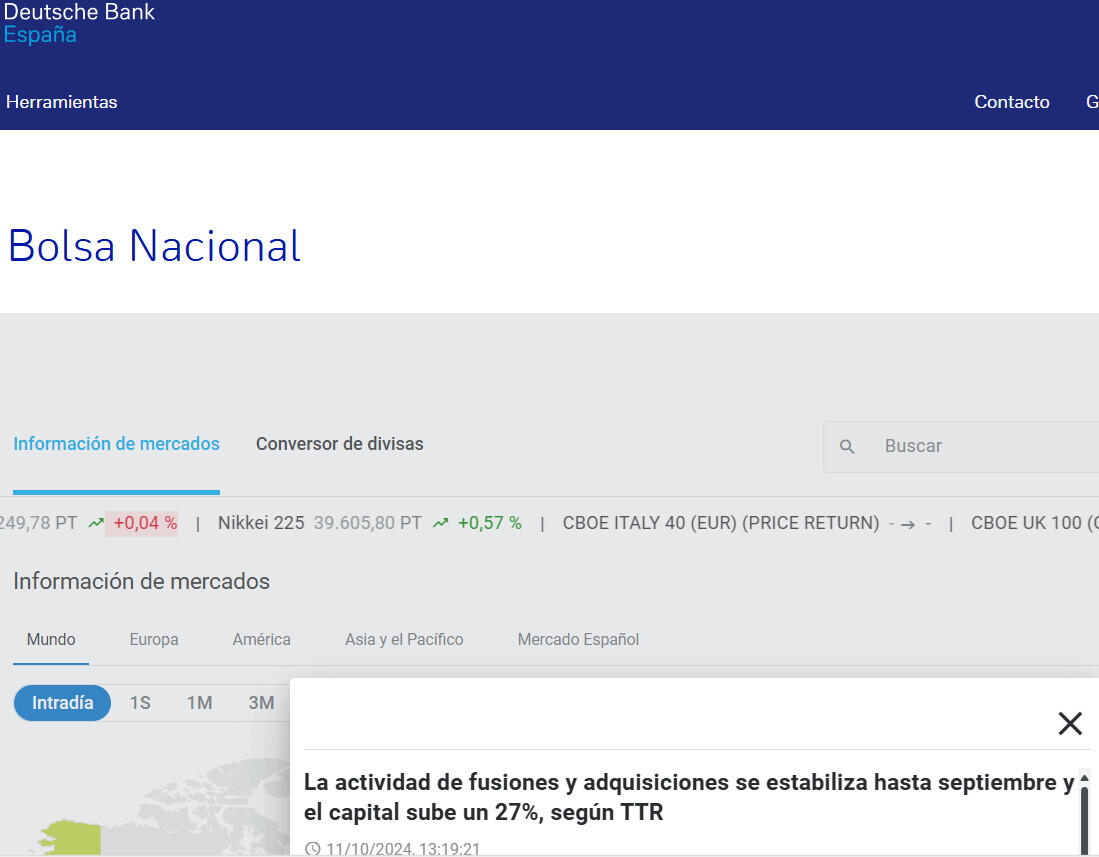The image size is (1099, 857).
Task: Switch chart range to 1S
Action: [x=140, y=703]
